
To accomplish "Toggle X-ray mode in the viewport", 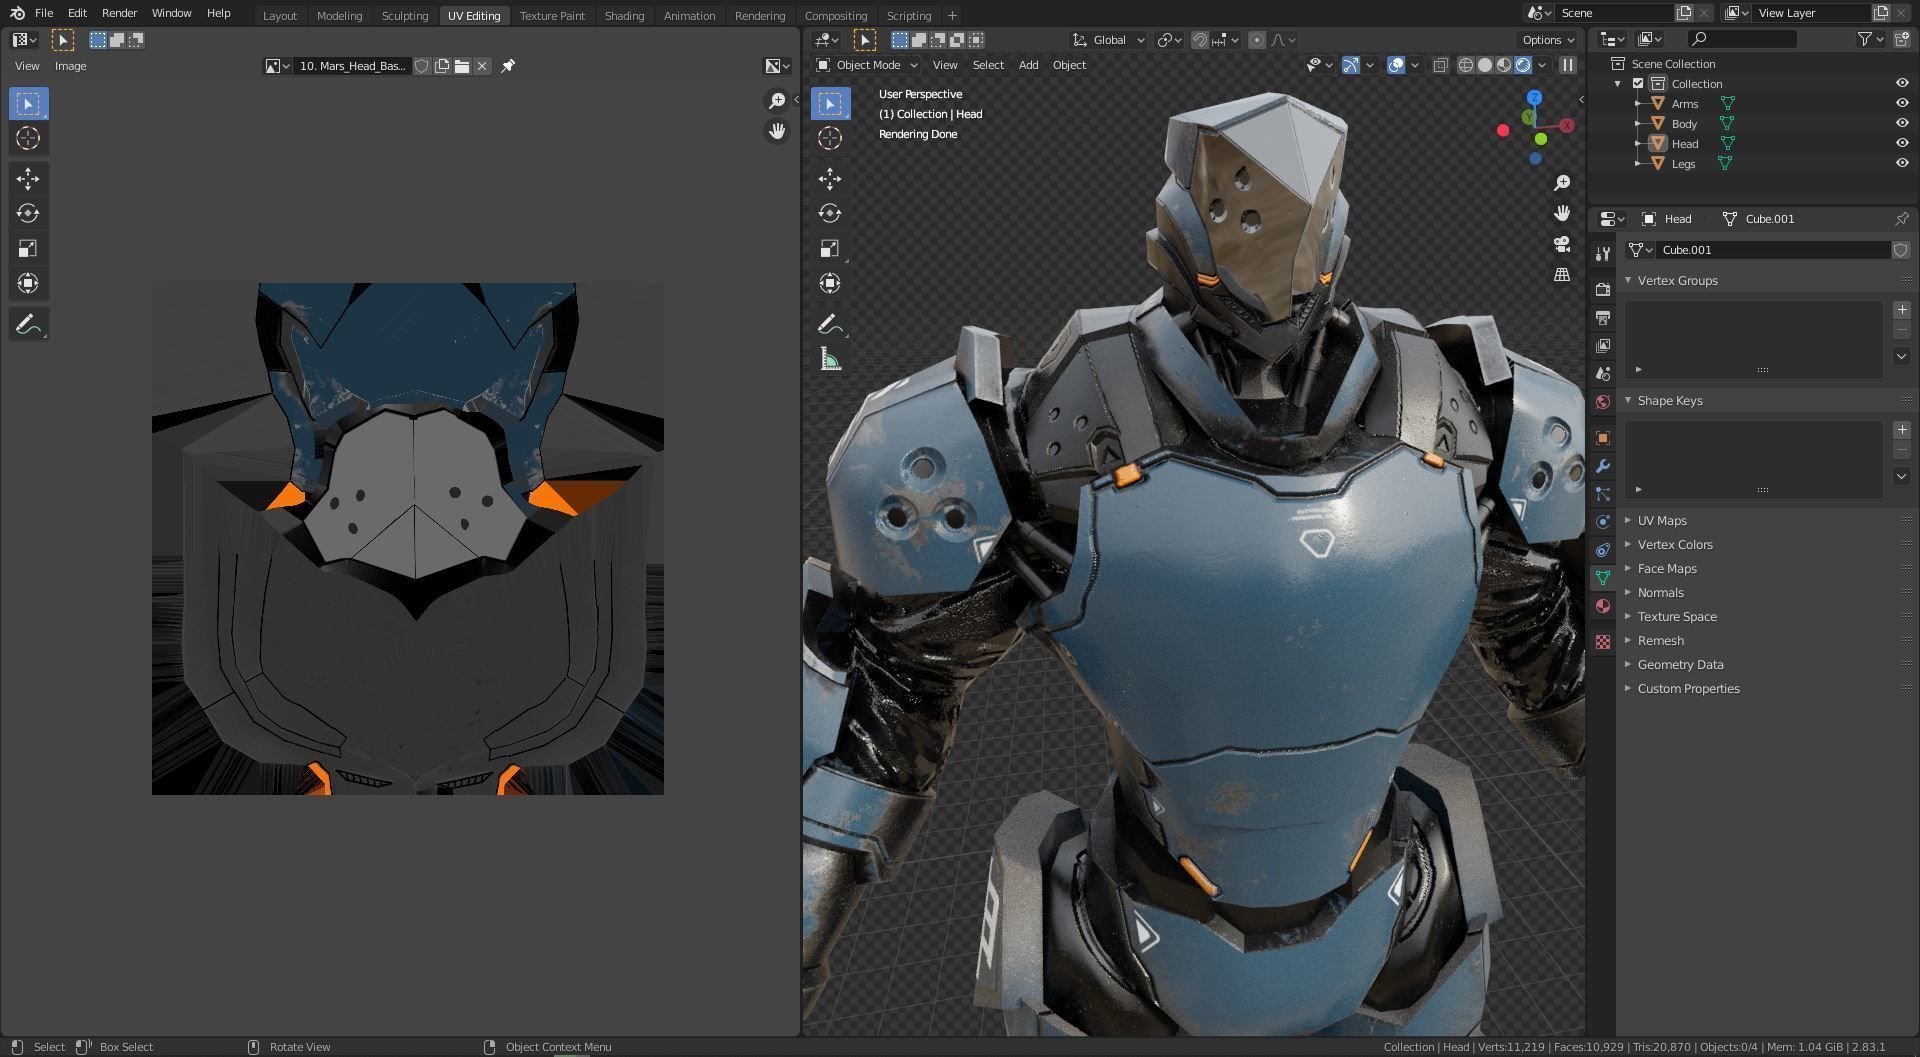I will (1440, 65).
